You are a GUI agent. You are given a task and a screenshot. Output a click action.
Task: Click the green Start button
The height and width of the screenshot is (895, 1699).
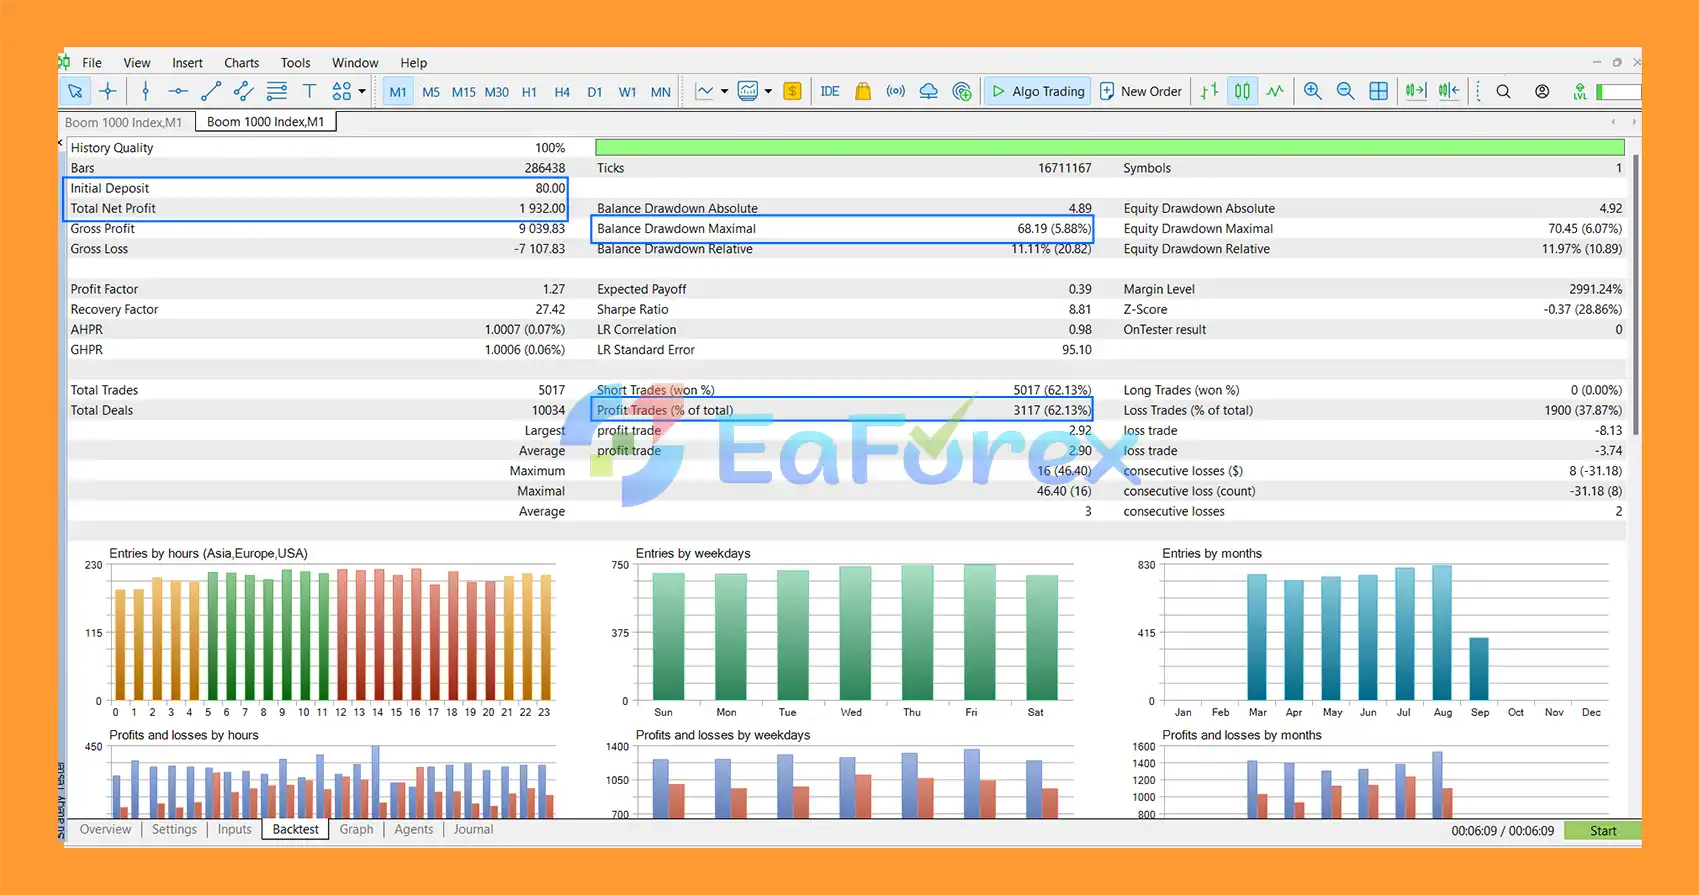(1602, 831)
